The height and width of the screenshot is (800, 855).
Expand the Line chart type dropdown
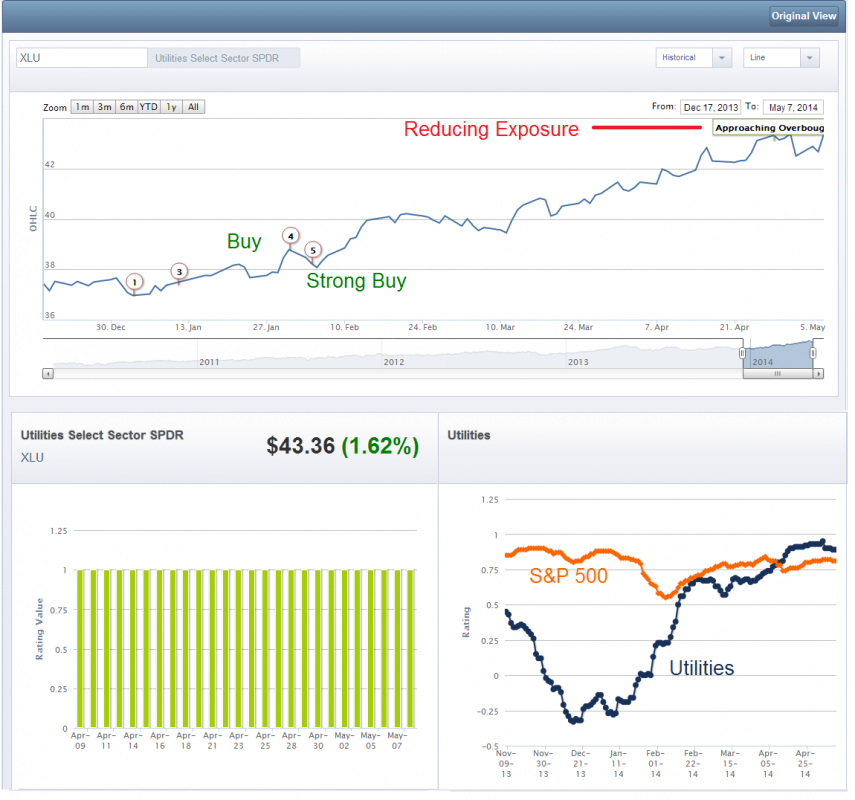tap(781, 58)
